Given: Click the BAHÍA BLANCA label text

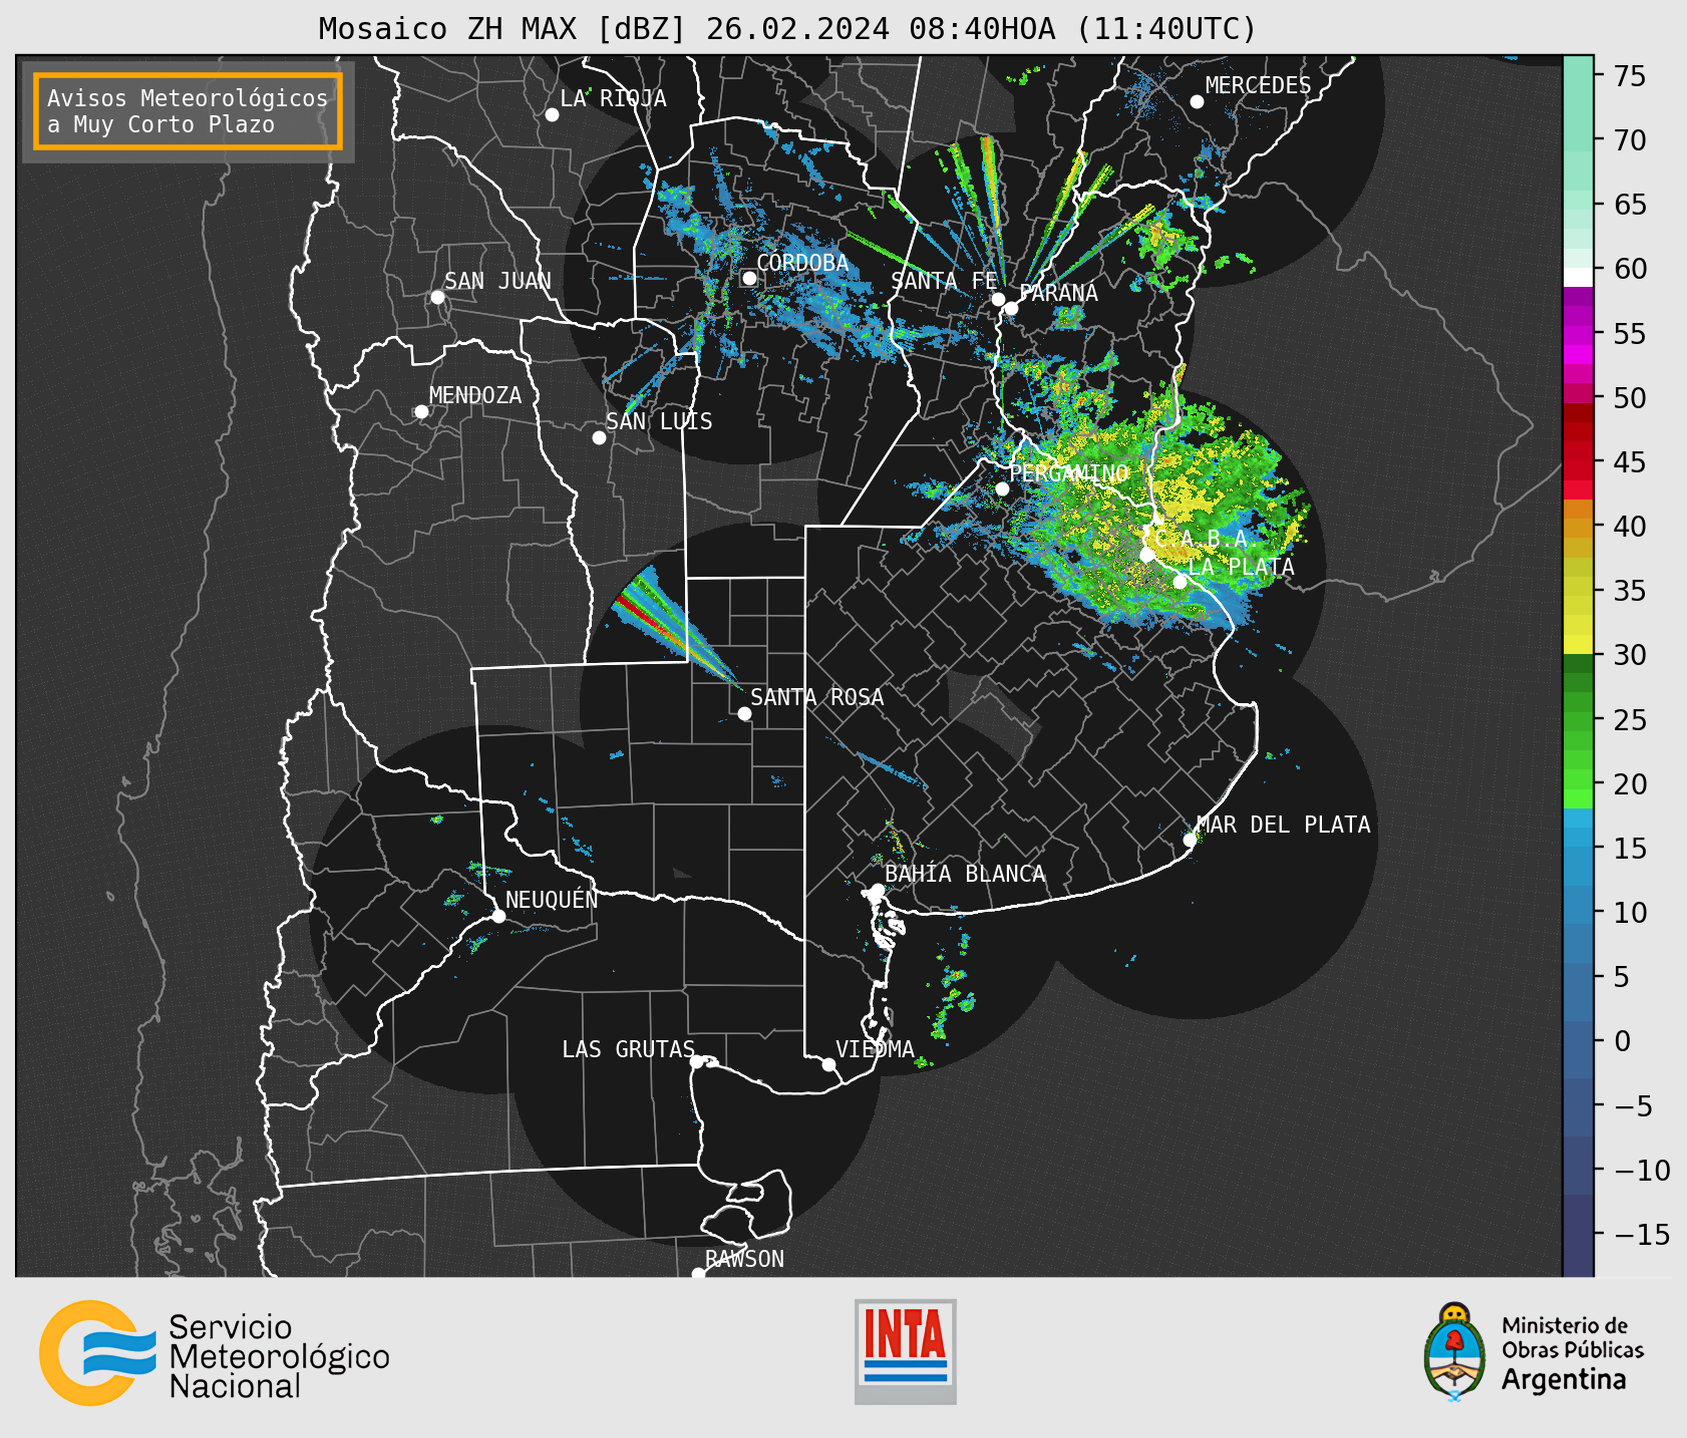Looking at the screenshot, I should point(965,873).
